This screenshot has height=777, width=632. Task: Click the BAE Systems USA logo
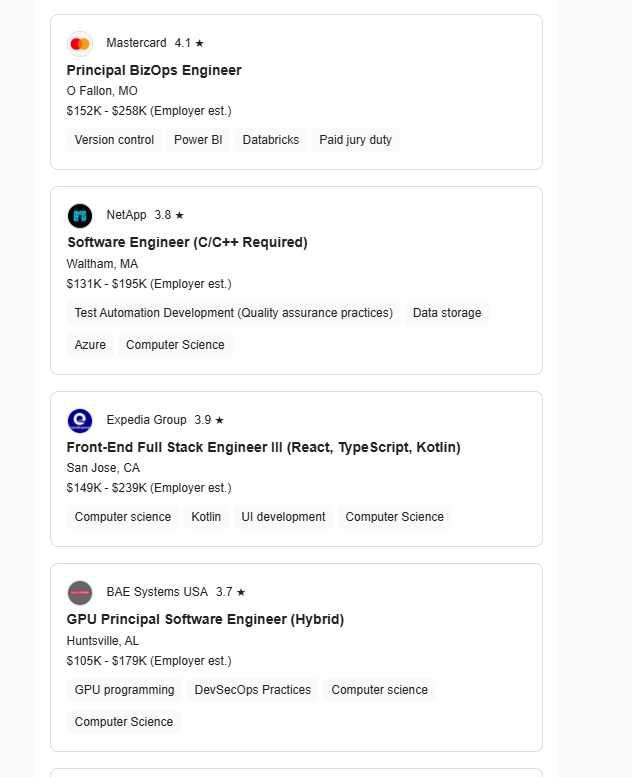tap(80, 592)
